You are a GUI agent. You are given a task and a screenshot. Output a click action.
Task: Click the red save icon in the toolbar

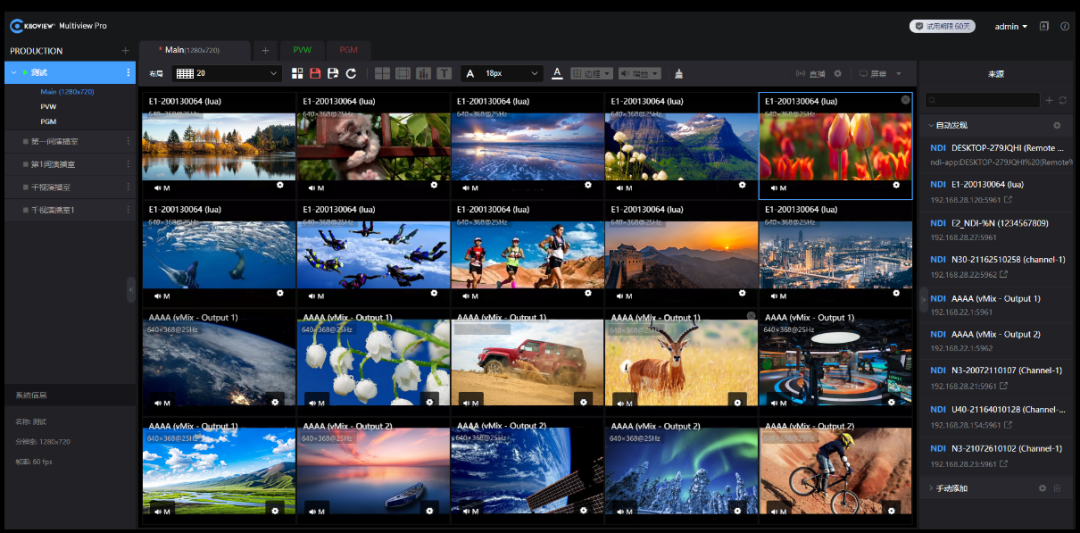pos(315,73)
